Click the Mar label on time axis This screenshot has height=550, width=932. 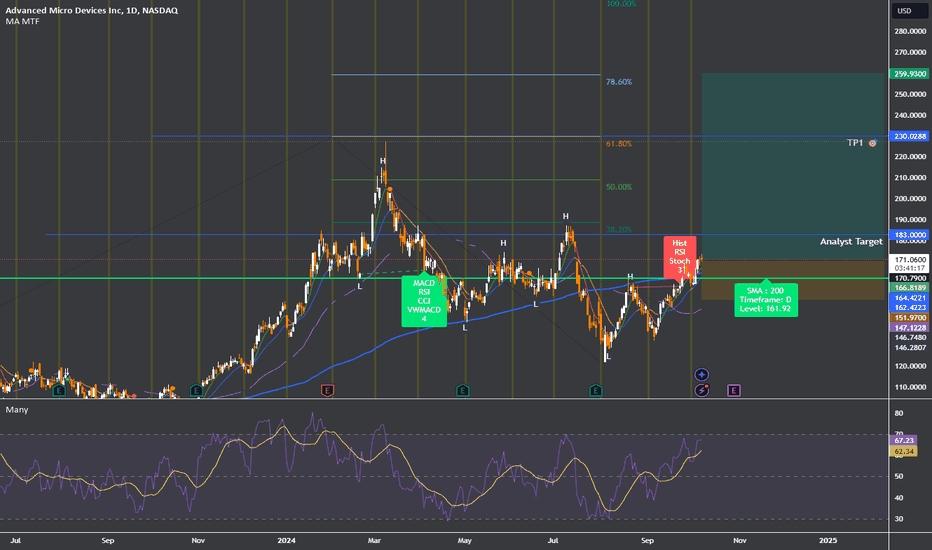click(374, 540)
